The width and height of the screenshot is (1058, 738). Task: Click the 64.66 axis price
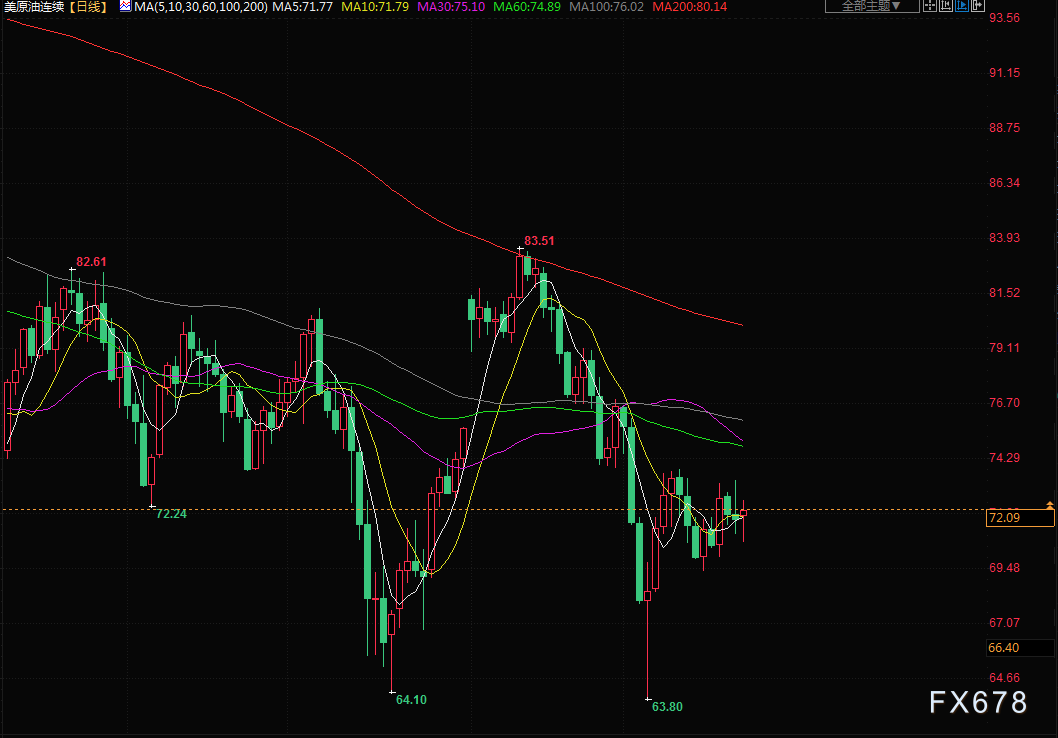click(x=1004, y=678)
